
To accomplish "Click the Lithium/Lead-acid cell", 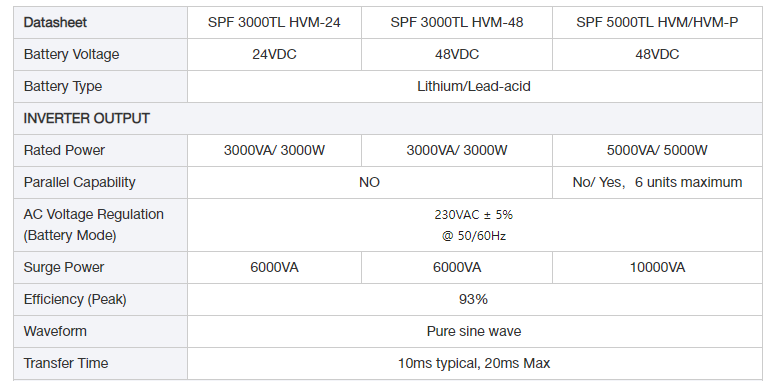I will point(475,87).
